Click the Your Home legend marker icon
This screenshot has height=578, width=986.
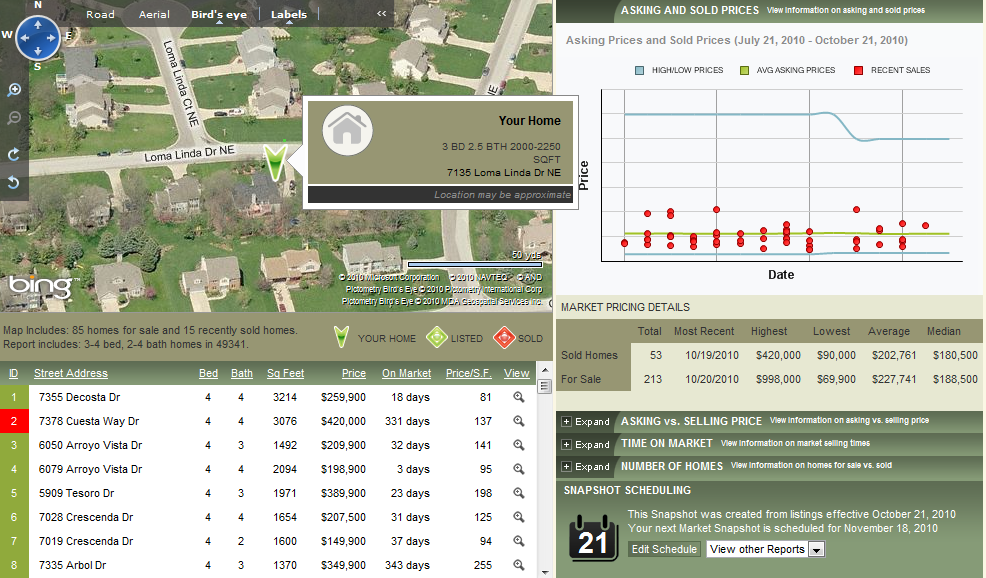coord(341,337)
